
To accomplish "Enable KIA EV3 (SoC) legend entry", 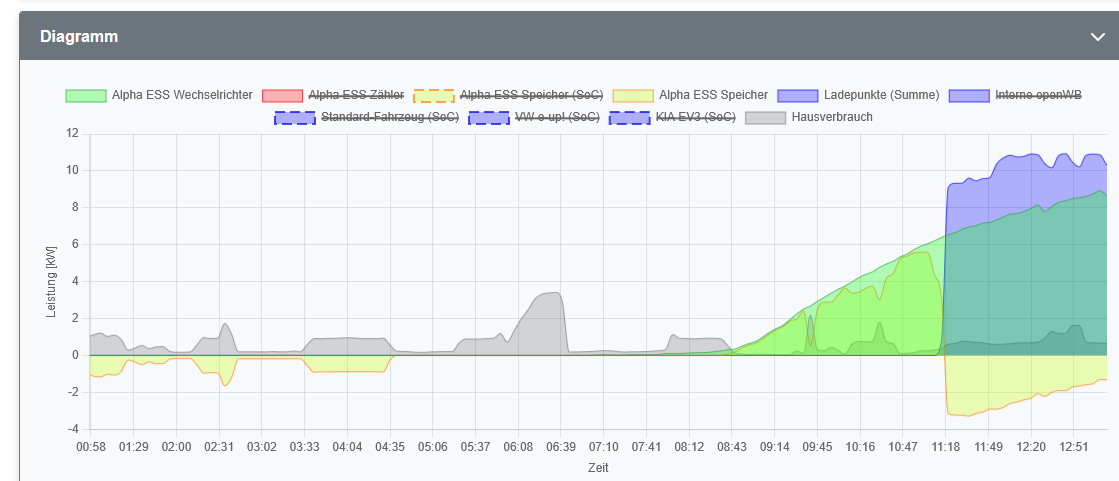I will click(696, 117).
